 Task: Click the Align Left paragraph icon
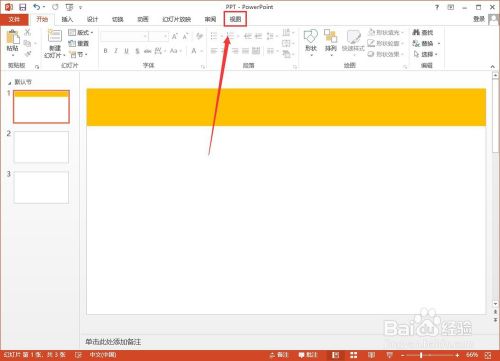pyautogui.click(x=214, y=51)
